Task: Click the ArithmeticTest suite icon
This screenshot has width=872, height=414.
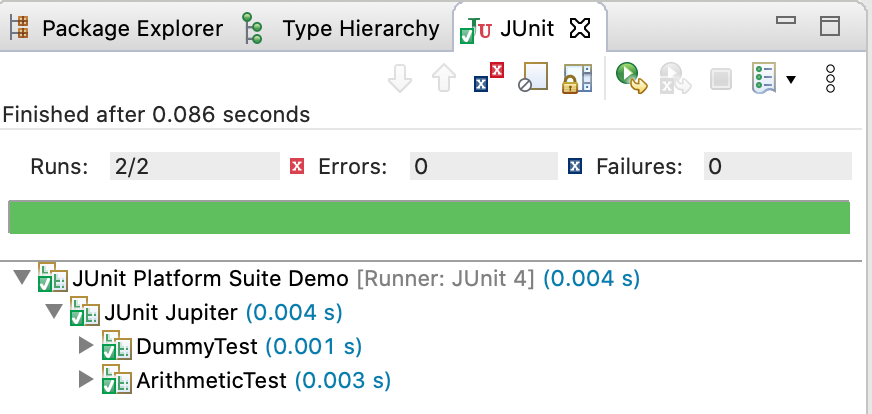Action: click(x=117, y=380)
